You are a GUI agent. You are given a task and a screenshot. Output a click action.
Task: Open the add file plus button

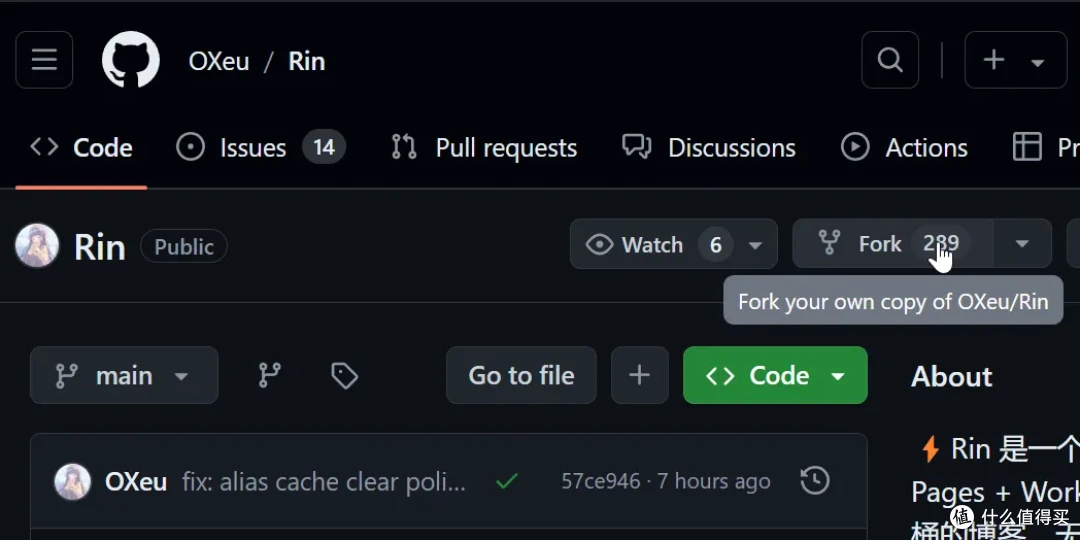point(640,375)
